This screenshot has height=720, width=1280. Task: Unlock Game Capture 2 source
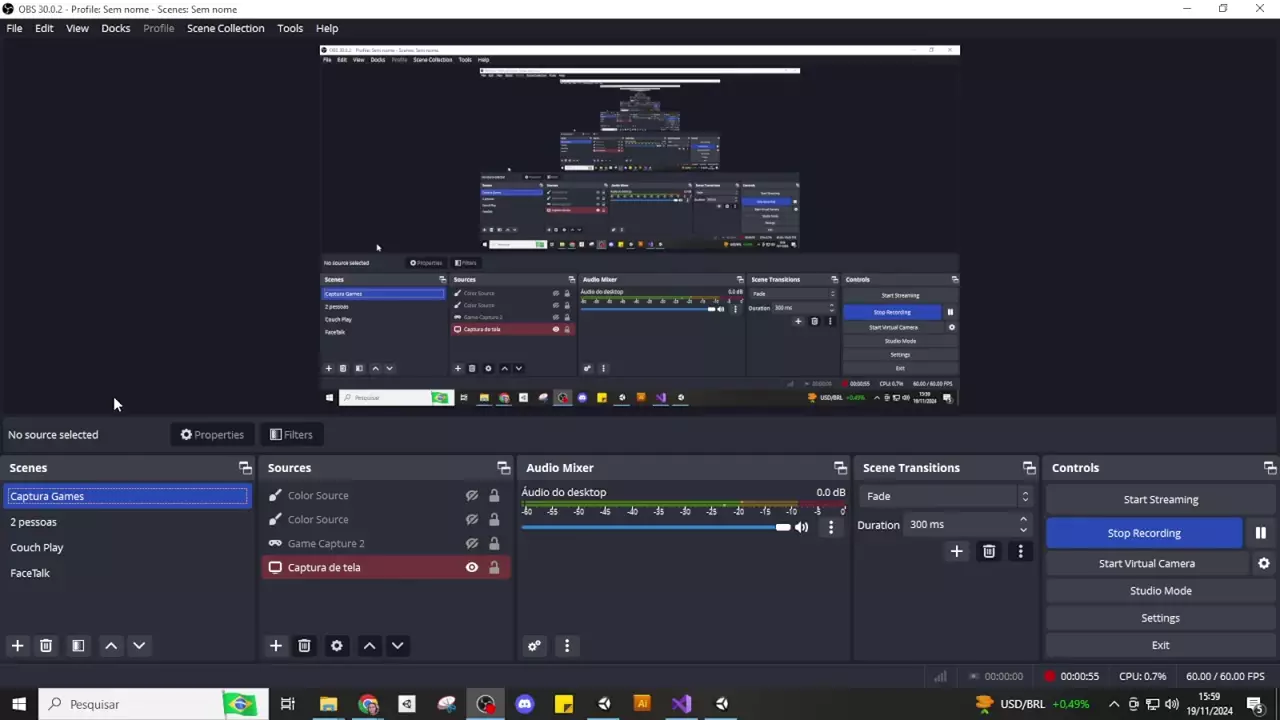coord(494,543)
